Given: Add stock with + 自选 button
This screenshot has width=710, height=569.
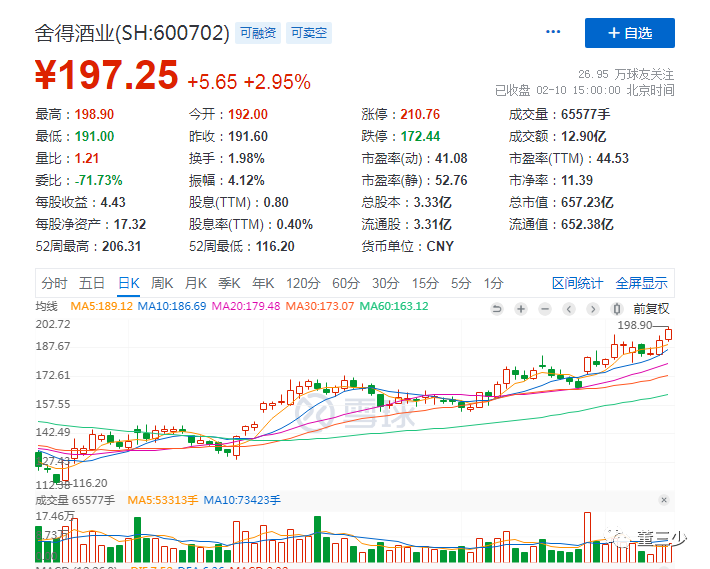Looking at the screenshot, I should (x=629, y=33).
